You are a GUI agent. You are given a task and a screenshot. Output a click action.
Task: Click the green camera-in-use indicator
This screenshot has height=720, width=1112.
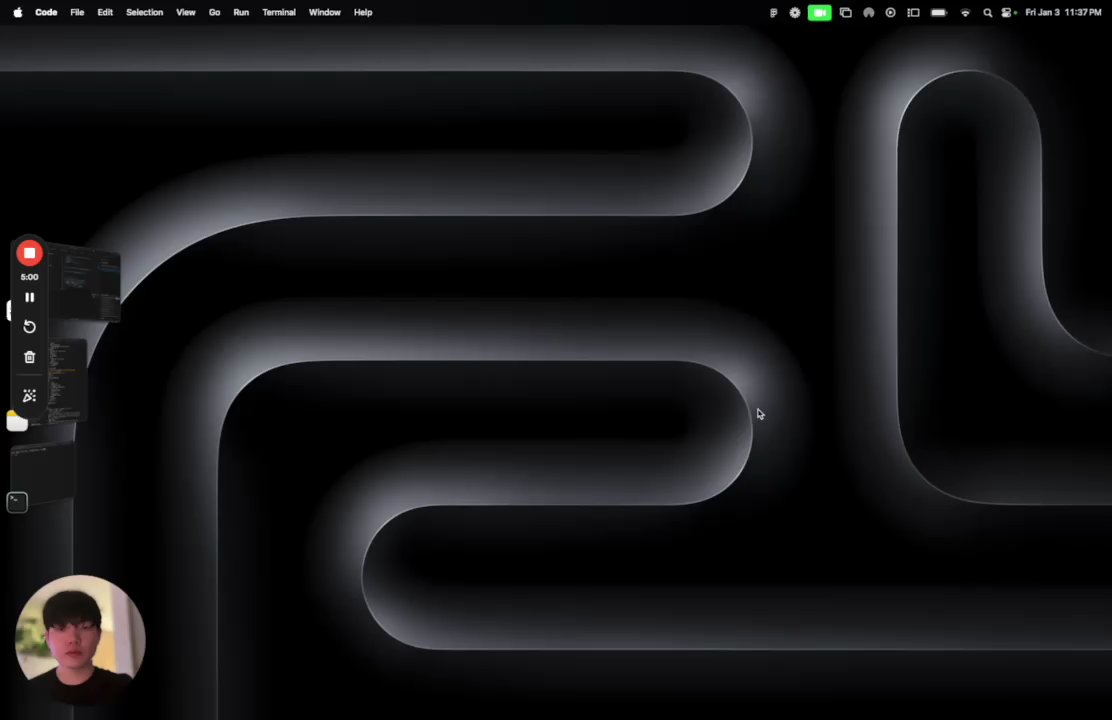point(820,13)
